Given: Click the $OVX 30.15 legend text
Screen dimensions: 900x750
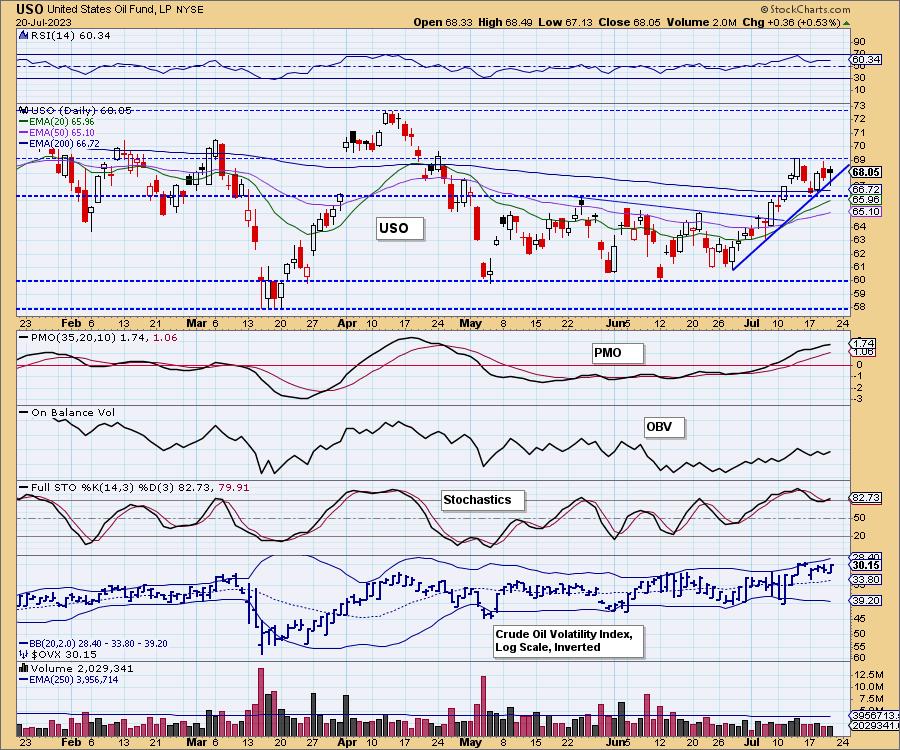Looking at the screenshot, I should click(x=57, y=654).
